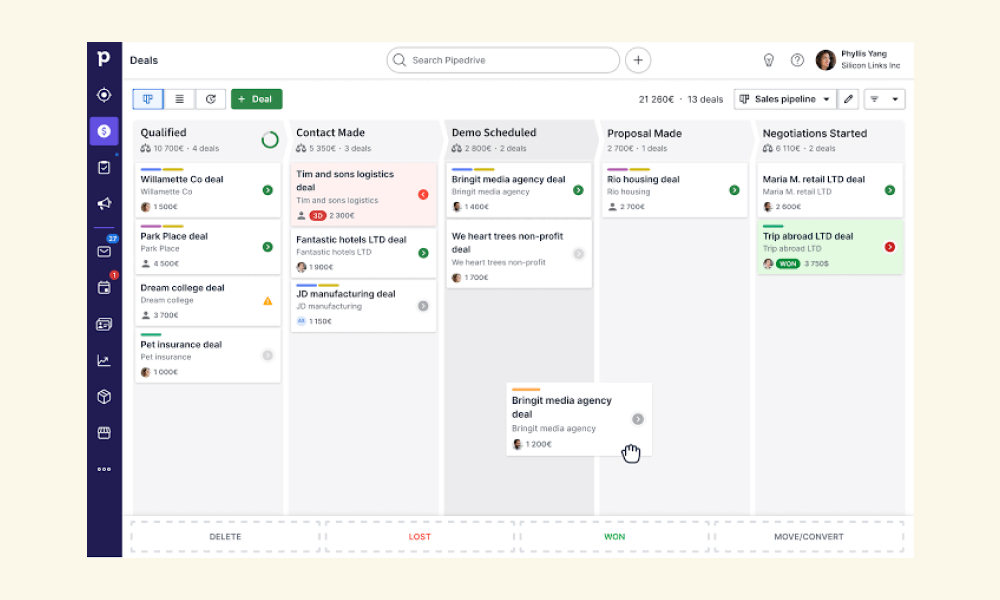Screen dimensions: 1000x600
Task: Open the Dream college deal card
Action: point(208,301)
